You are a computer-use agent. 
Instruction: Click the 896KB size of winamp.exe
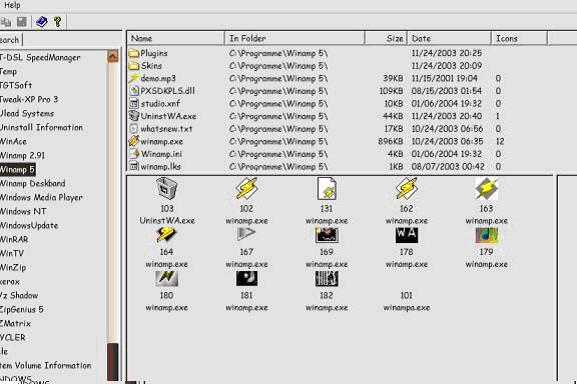pyautogui.click(x=390, y=141)
